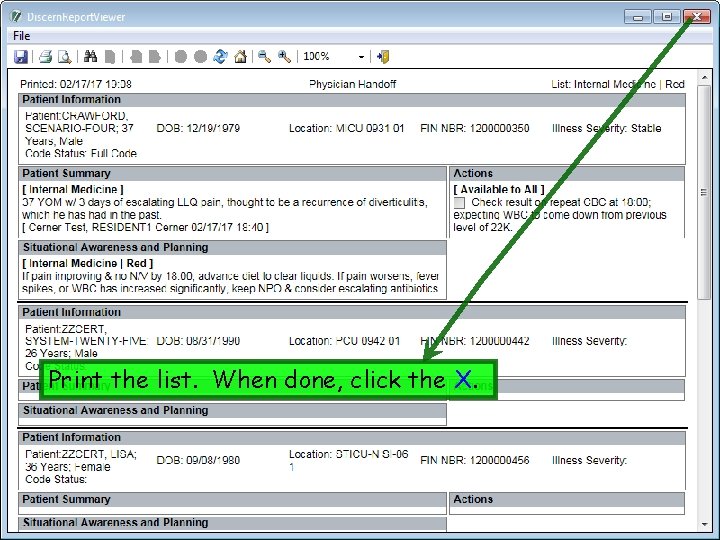Click Cerner Test, RESIDENT1 signature line
This screenshot has width=720, height=540.
(x=146, y=227)
